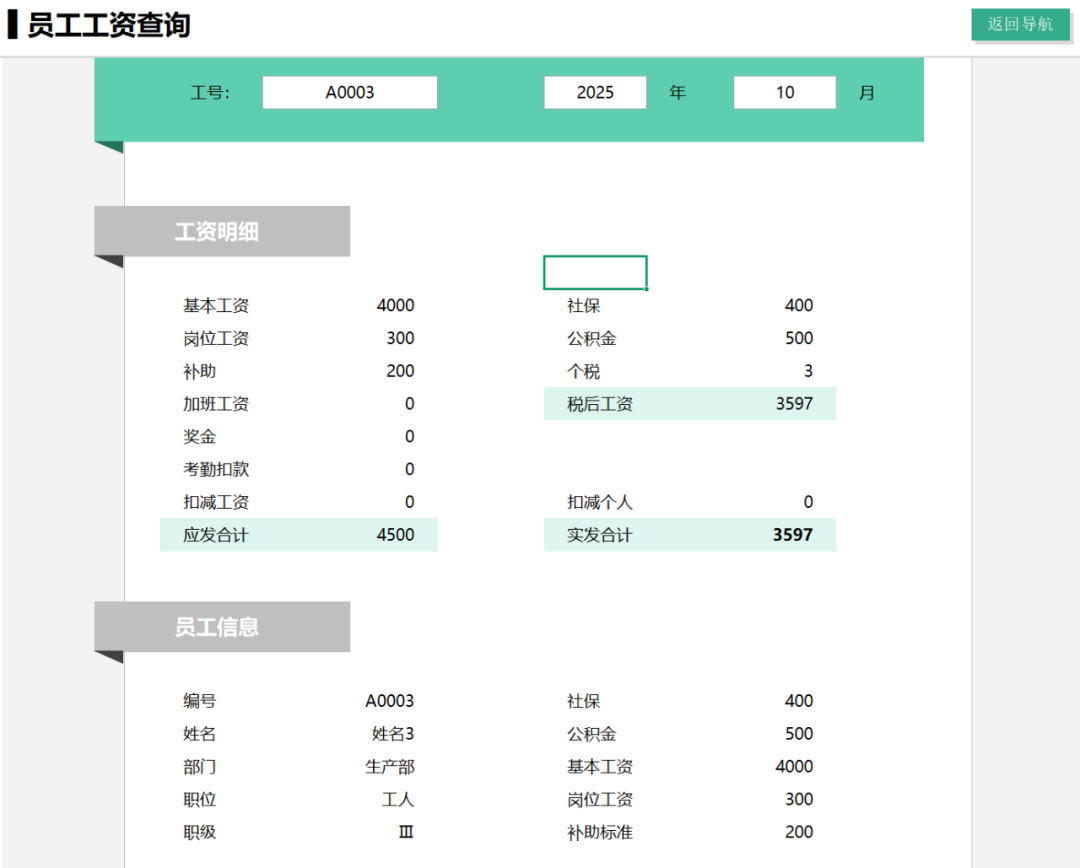Click the 加班工资 label
Viewport: 1080px width, 868px height.
click(x=216, y=404)
